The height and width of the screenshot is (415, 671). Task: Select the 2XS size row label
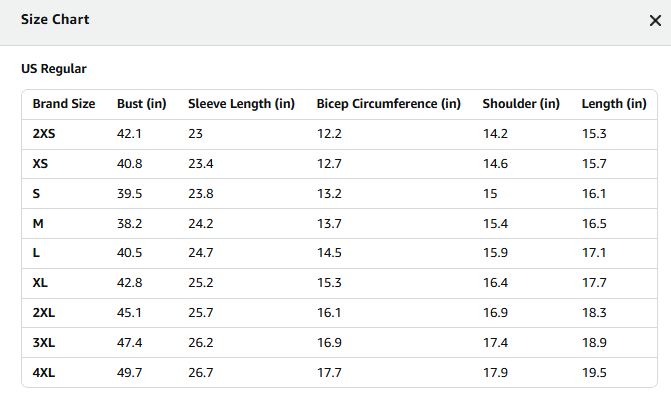pyautogui.click(x=44, y=134)
